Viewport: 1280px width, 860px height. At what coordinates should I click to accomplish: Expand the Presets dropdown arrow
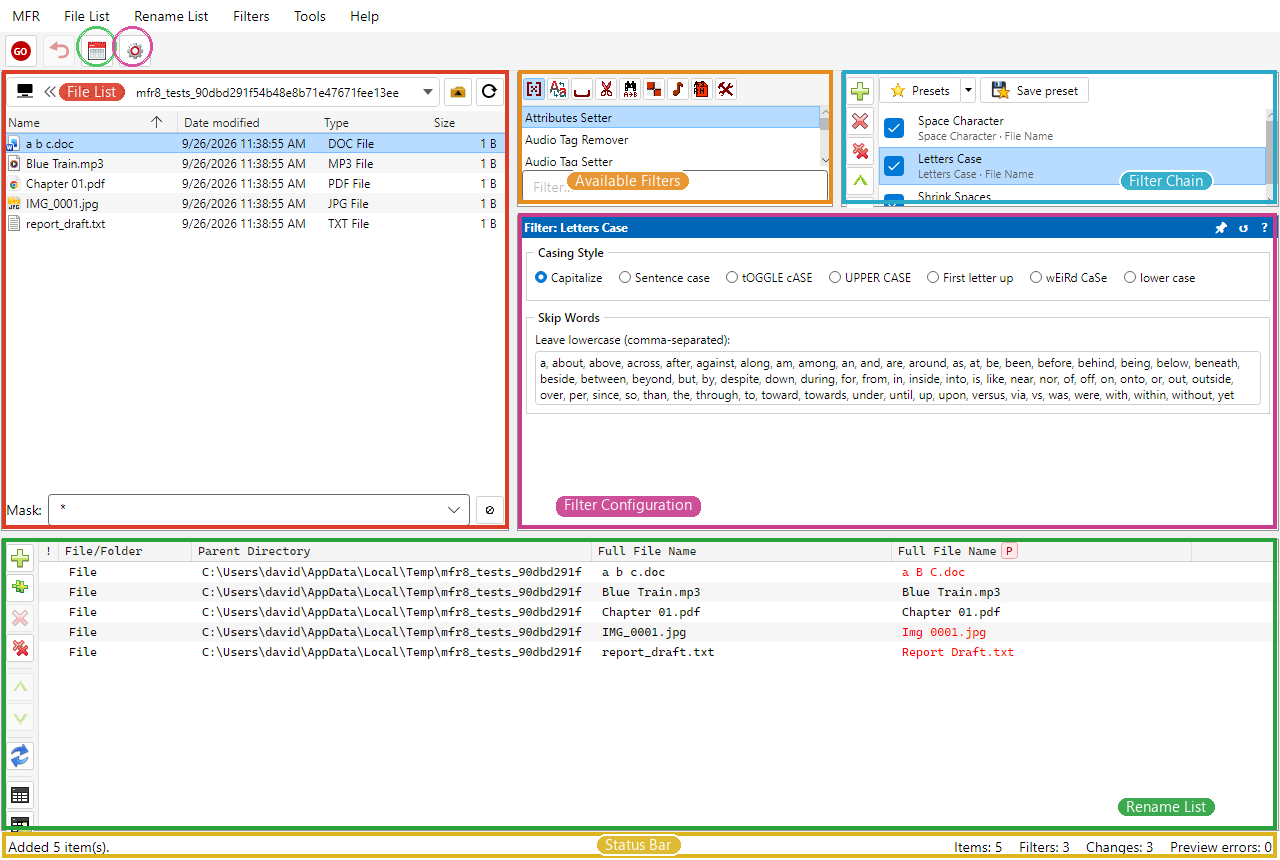[968, 91]
